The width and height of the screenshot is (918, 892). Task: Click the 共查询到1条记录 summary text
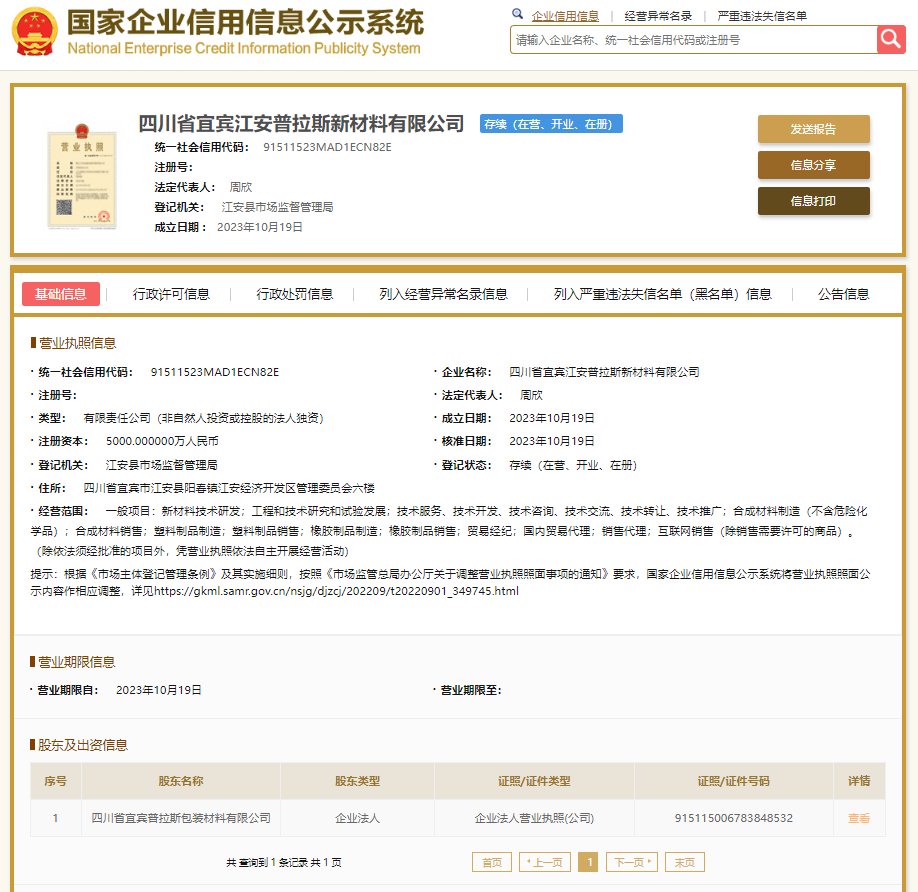tap(284, 862)
